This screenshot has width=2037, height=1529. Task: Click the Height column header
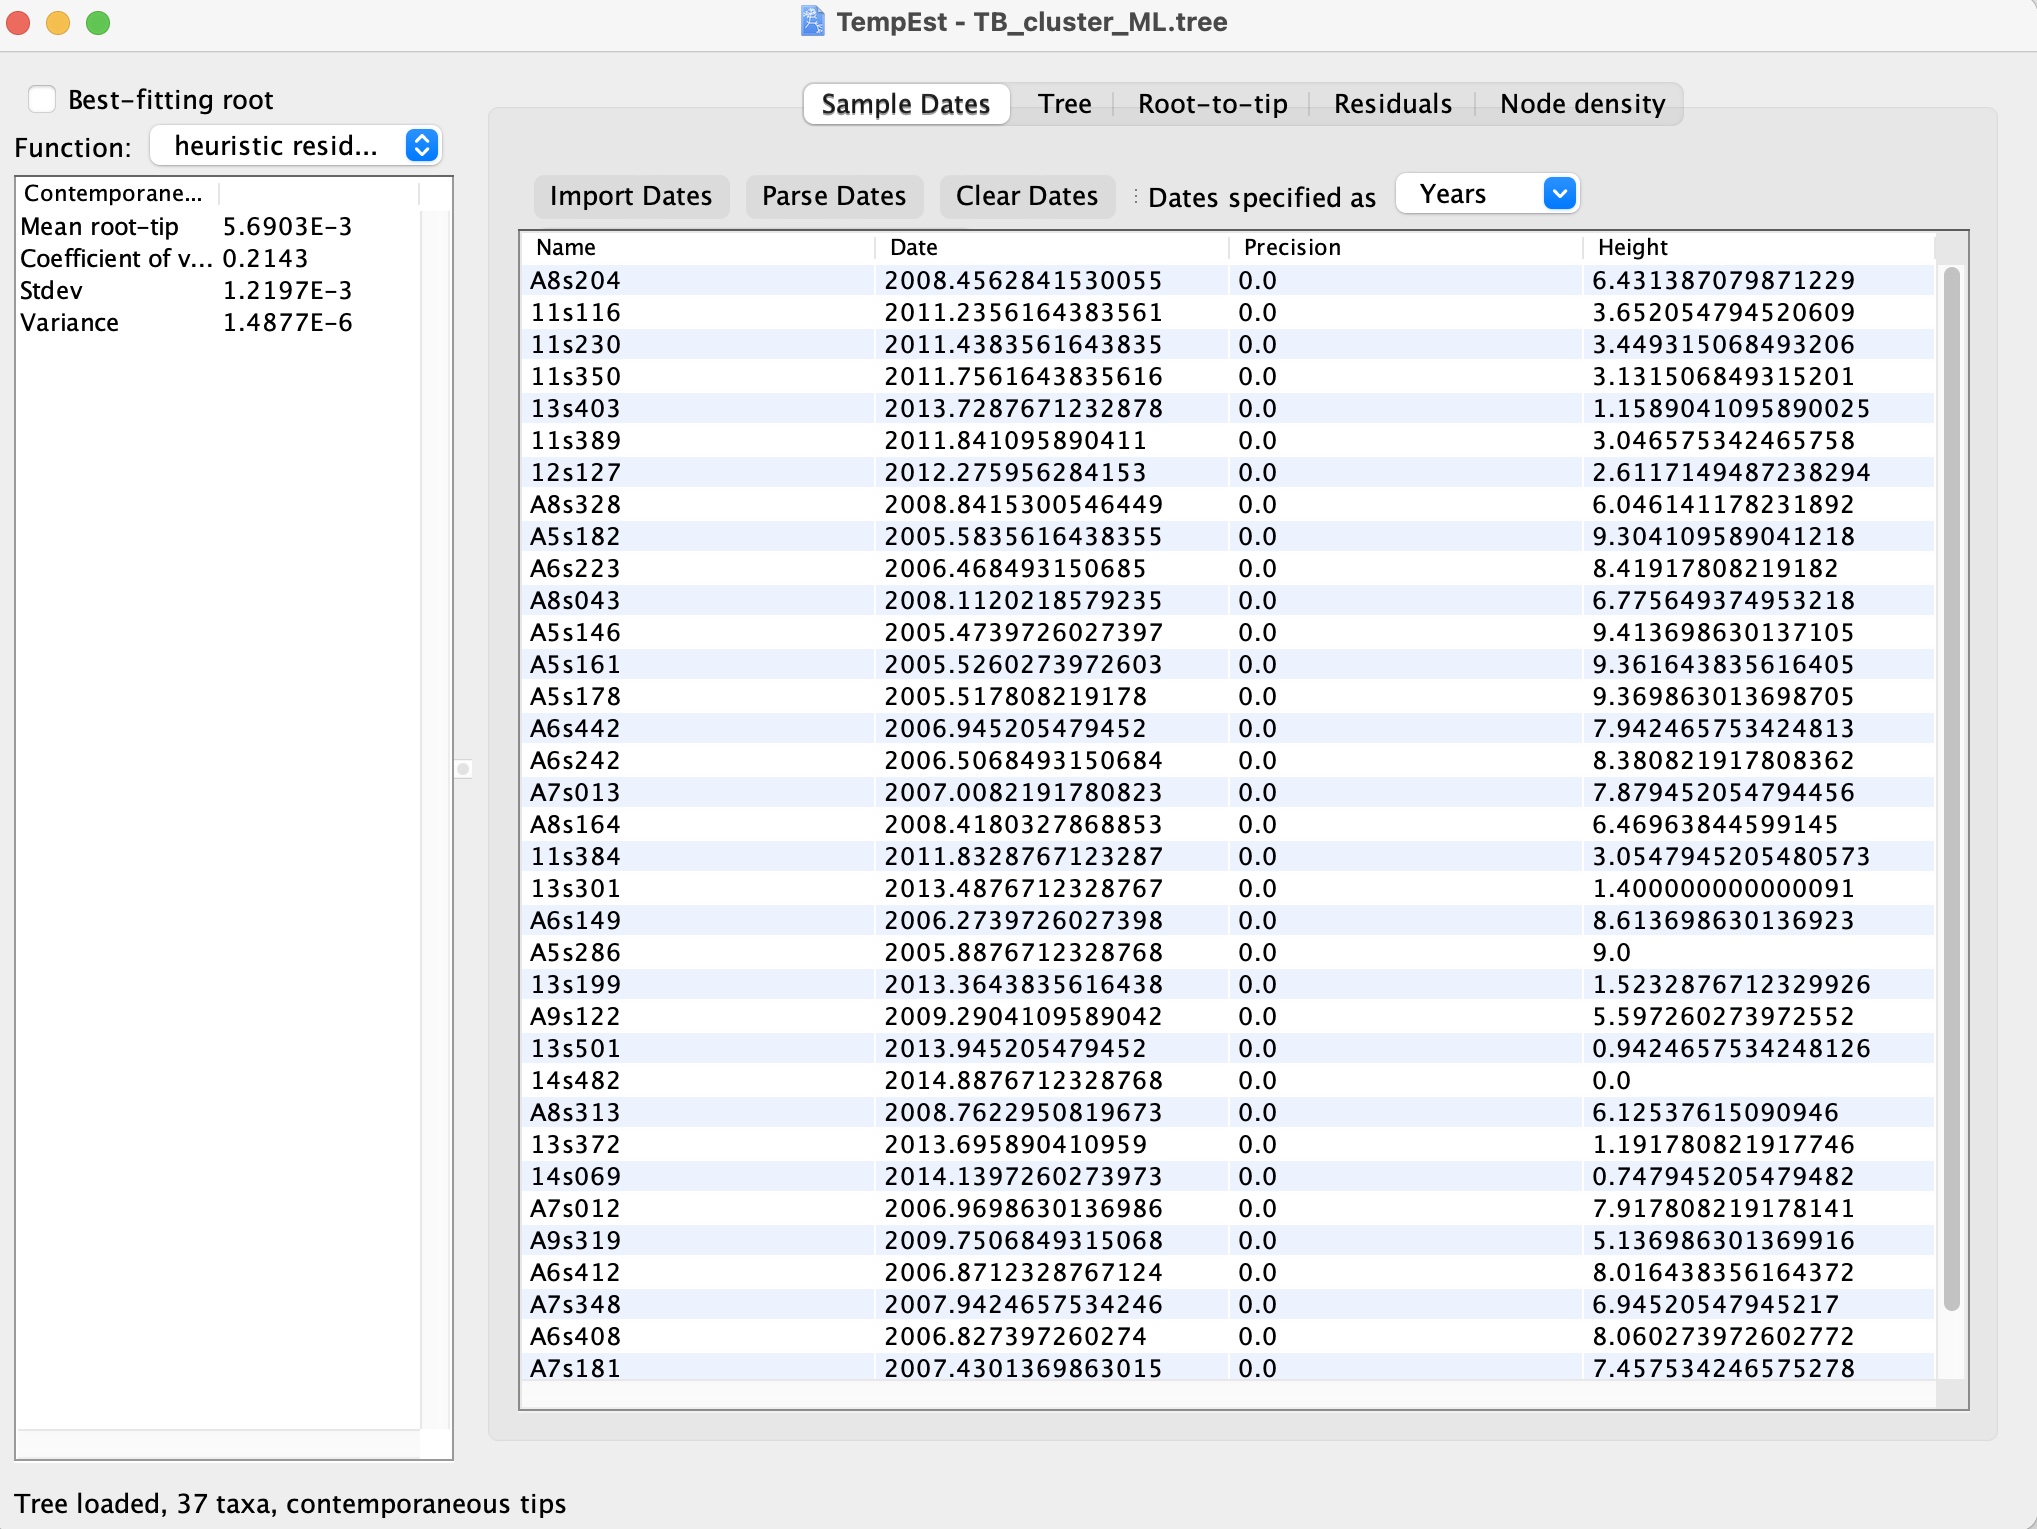(1759, 247)
